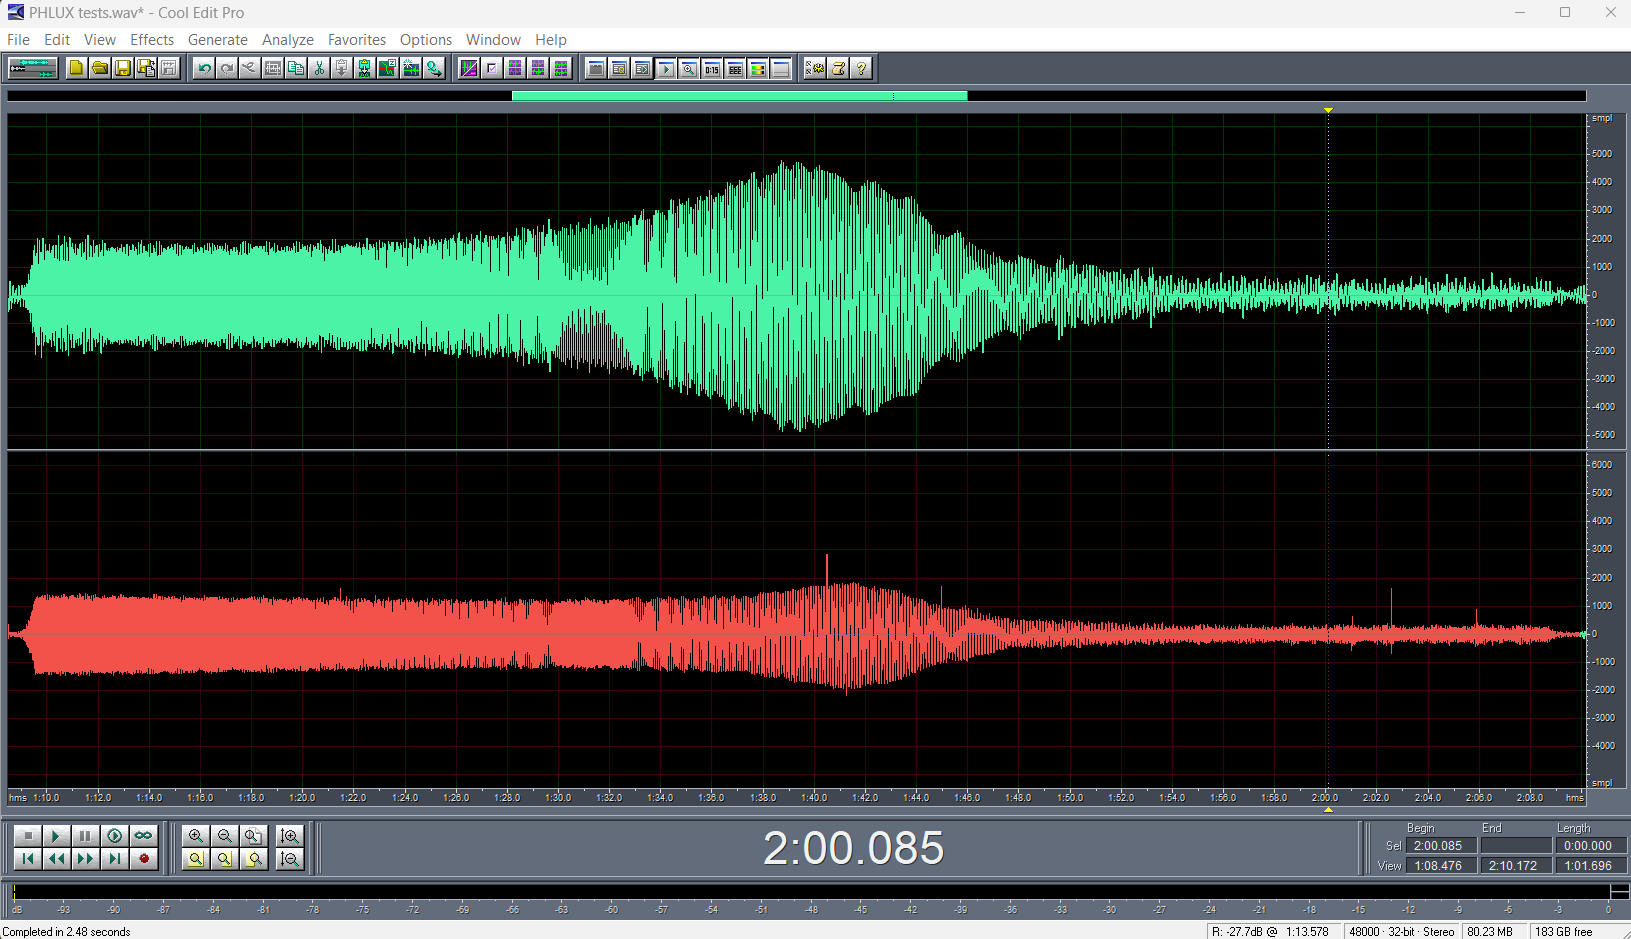Expand the Favorites menu

point(356,40)
